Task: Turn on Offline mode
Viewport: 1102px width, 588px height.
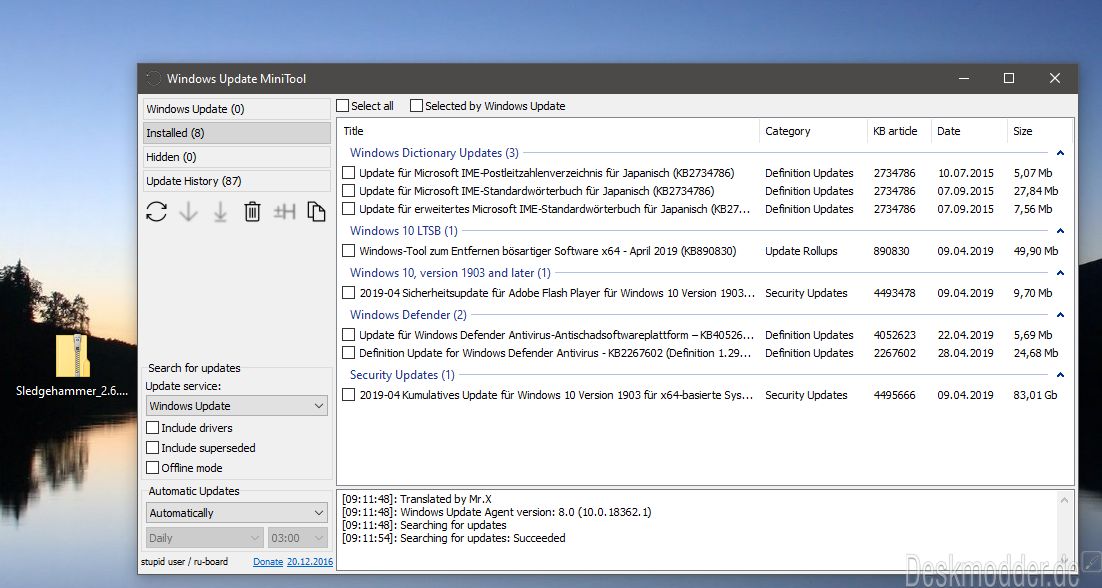Action: click(152, 468)
